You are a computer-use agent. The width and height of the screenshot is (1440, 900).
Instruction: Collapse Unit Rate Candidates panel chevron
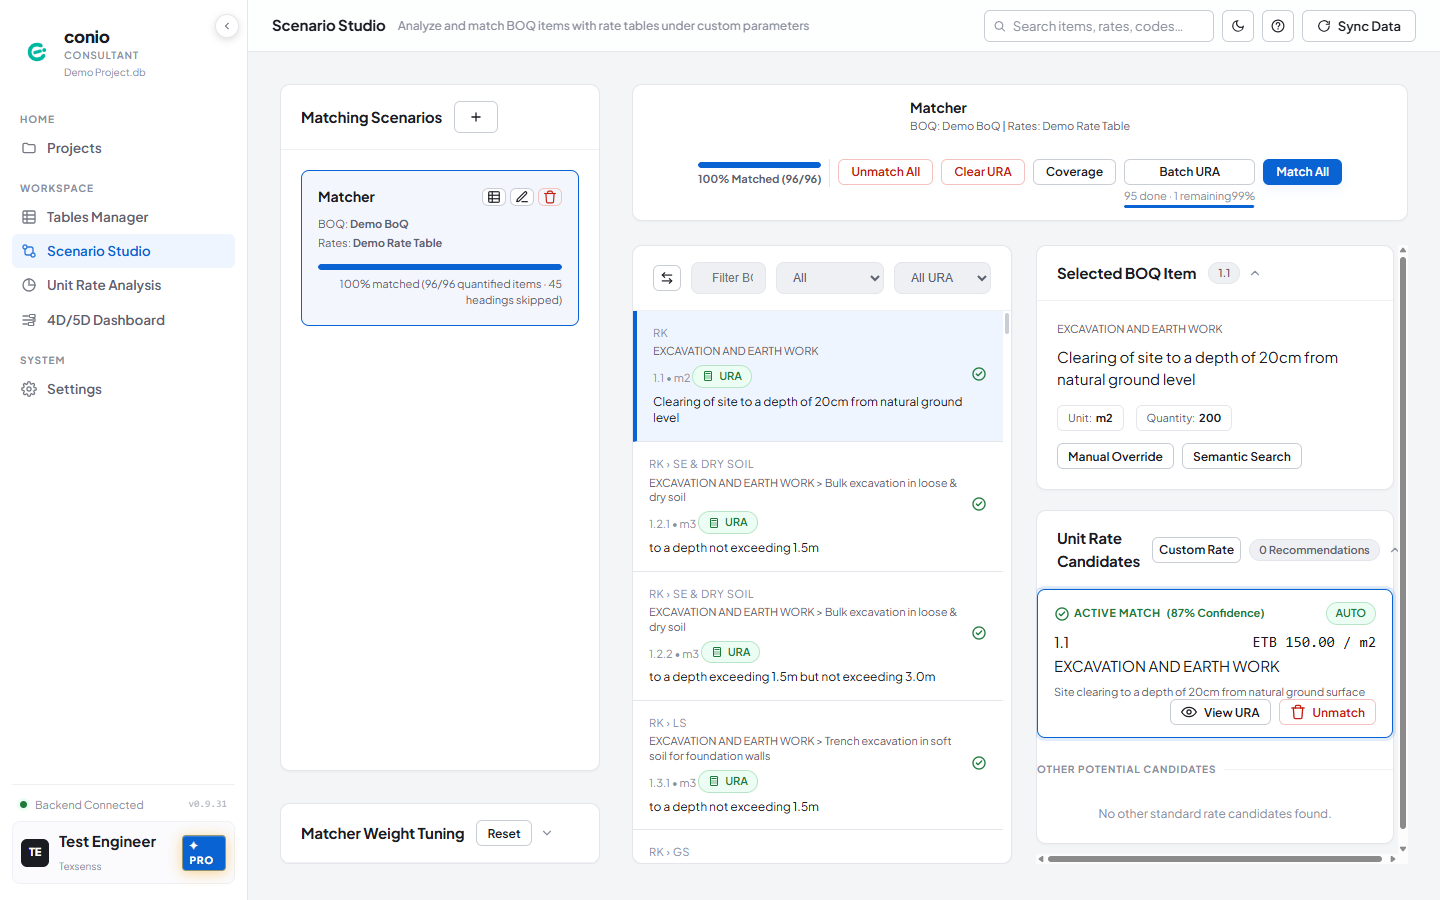point(1394,550)
